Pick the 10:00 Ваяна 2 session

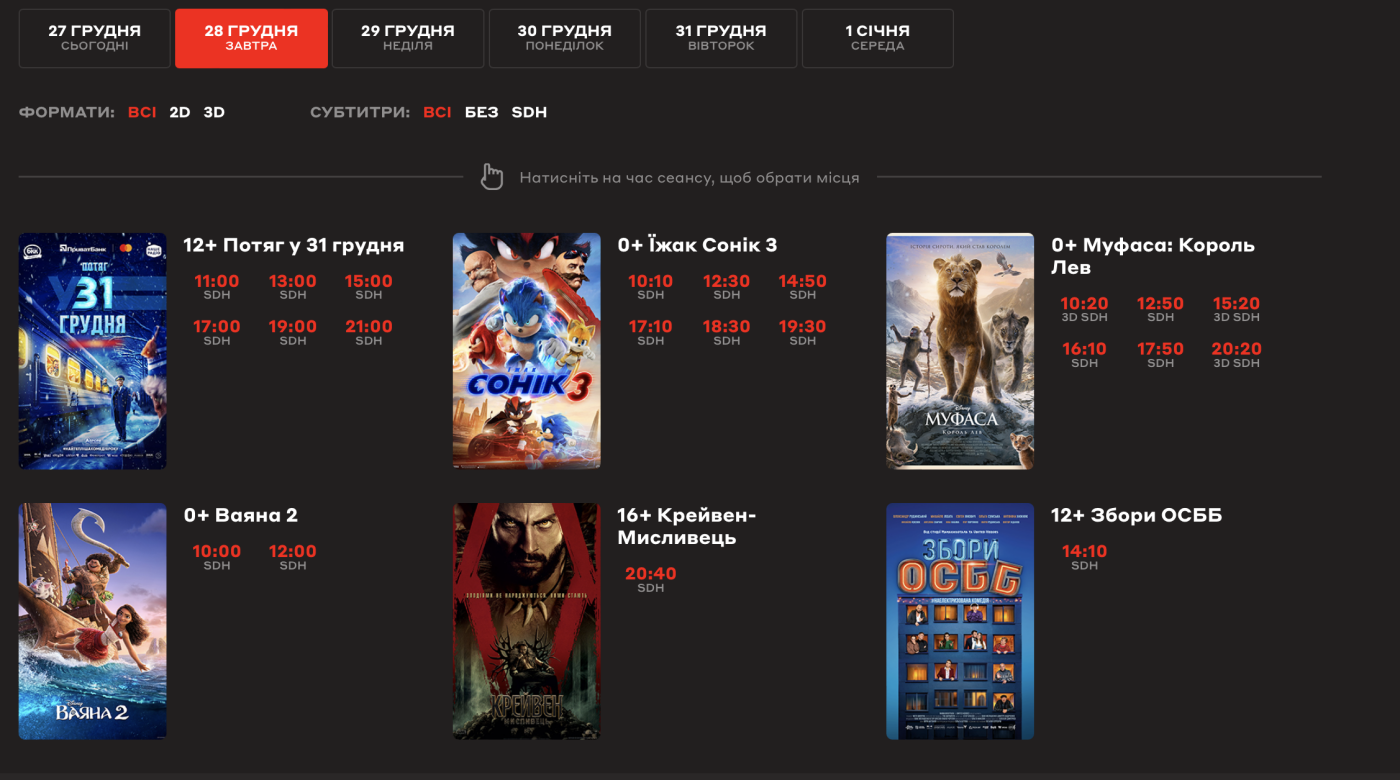[217, 557]
